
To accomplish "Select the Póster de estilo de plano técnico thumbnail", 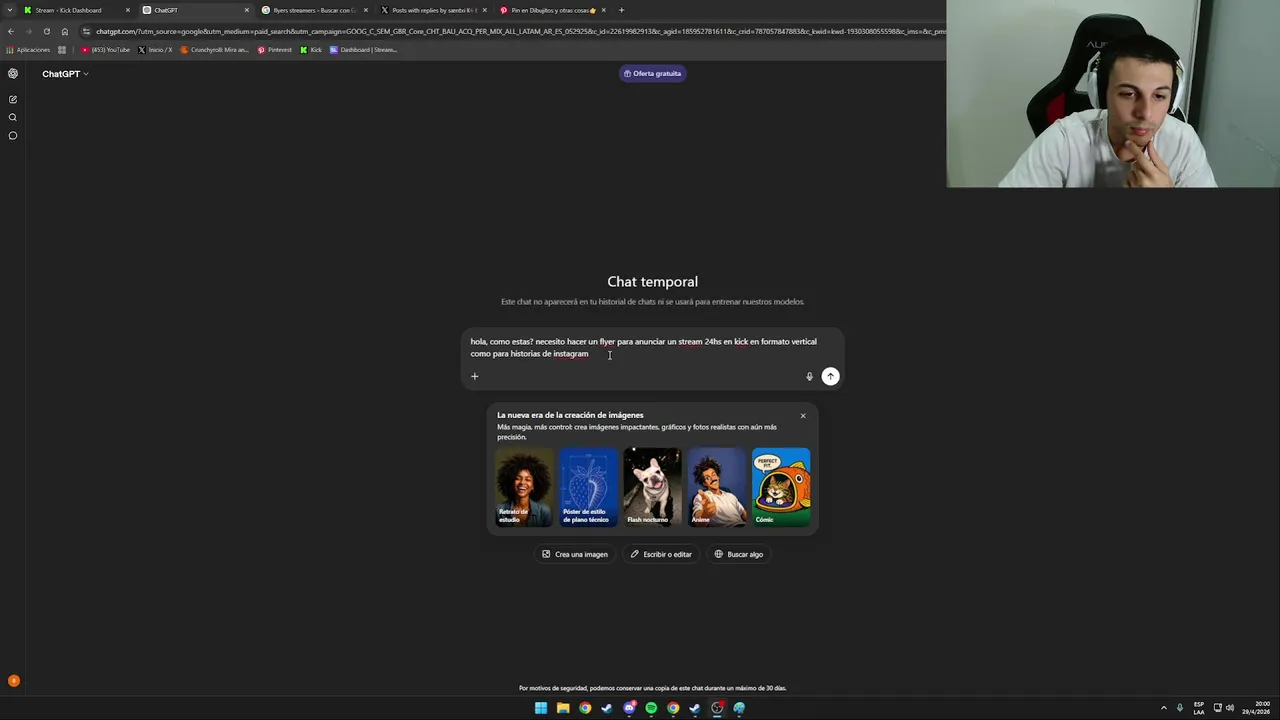I will (x=588, y=487).
